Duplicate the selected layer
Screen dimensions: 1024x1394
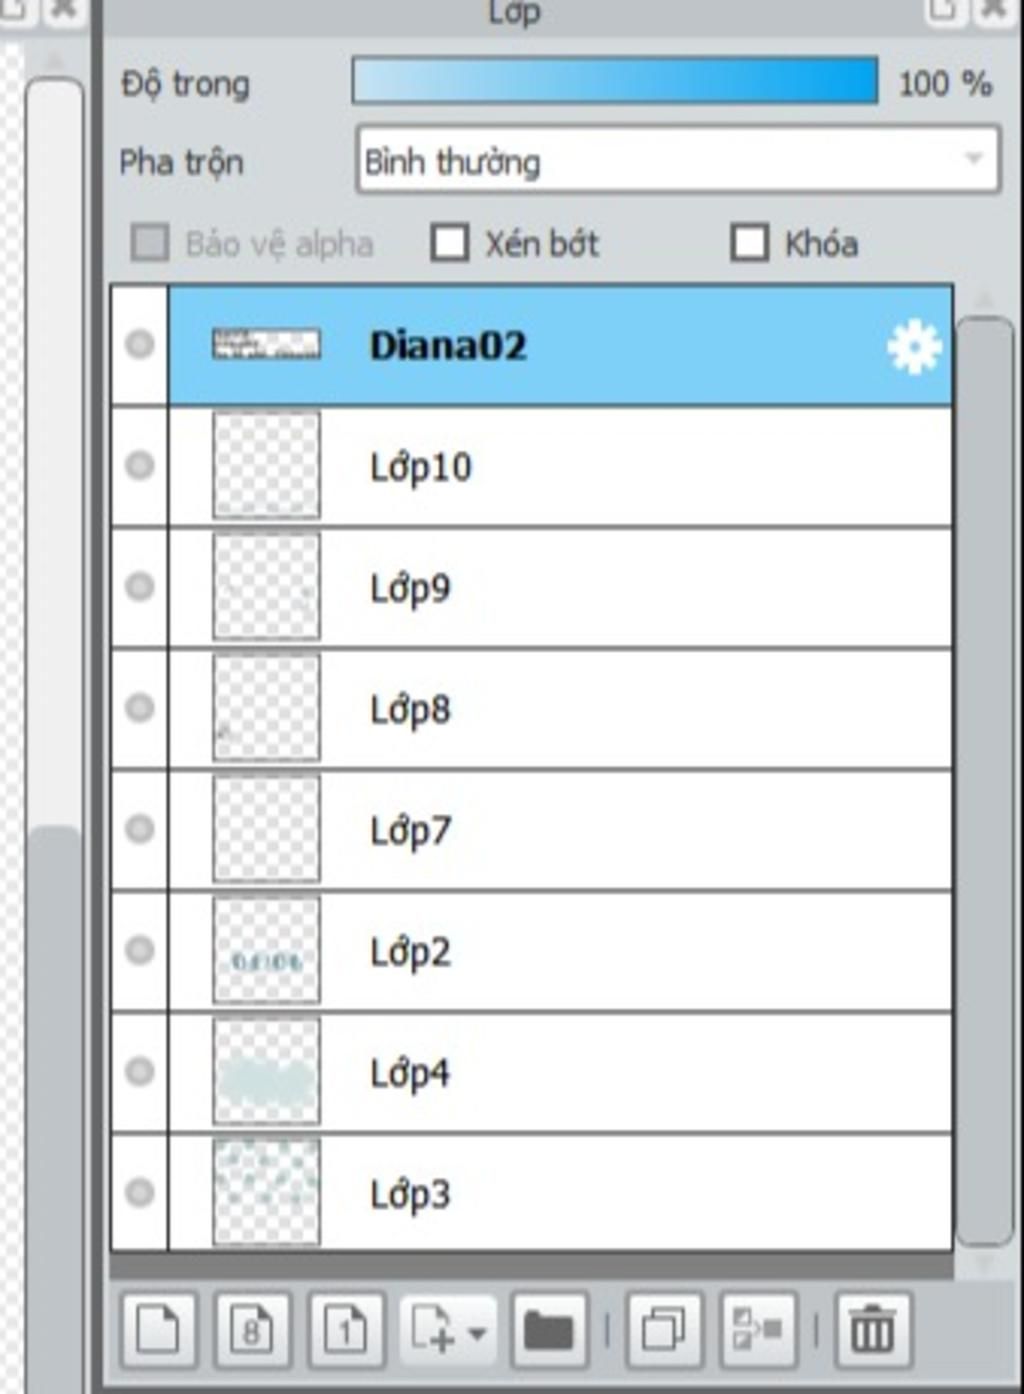(x=664, y=1330)
